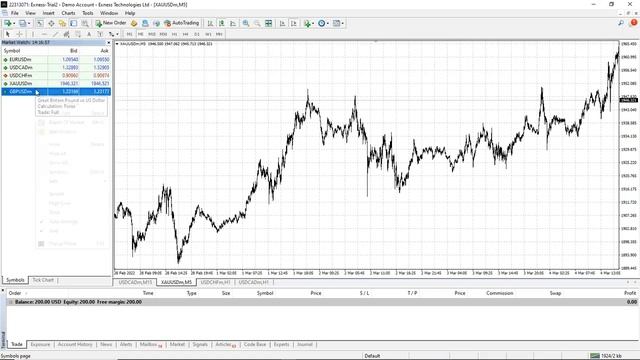The width and height of the screenshot is (640, 360).
Task: Open the Profiles toolbar icon
Action: click(23, 23)
